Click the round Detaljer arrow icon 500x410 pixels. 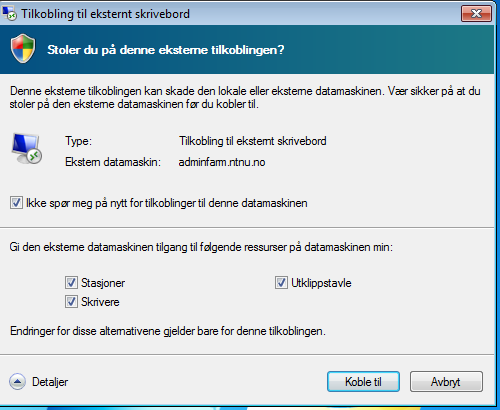(17, 382)
